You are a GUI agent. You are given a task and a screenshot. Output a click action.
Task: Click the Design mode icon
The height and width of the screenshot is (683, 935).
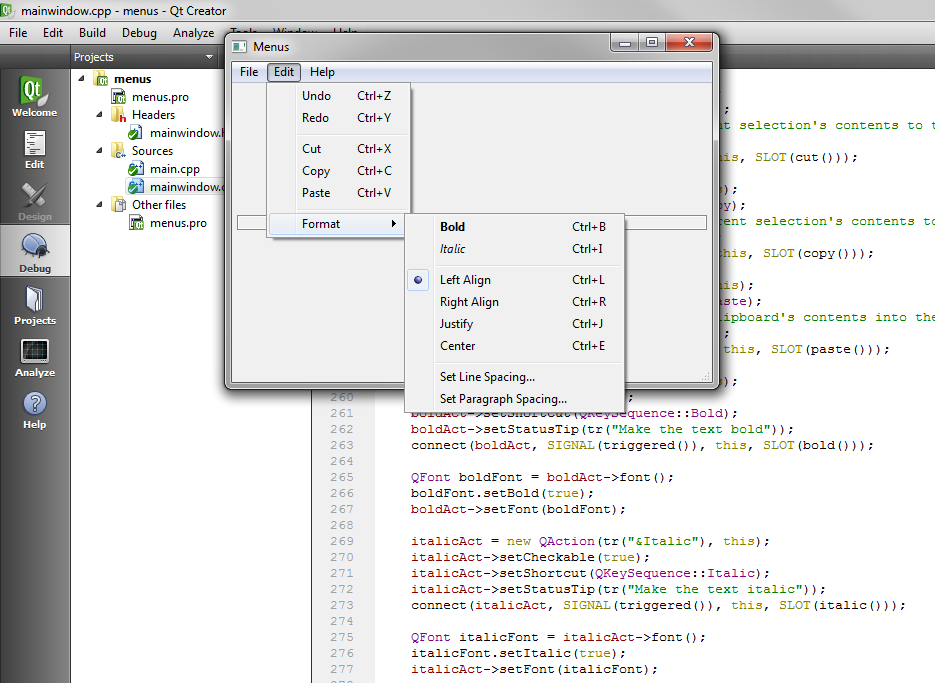[x=34, y=201]
